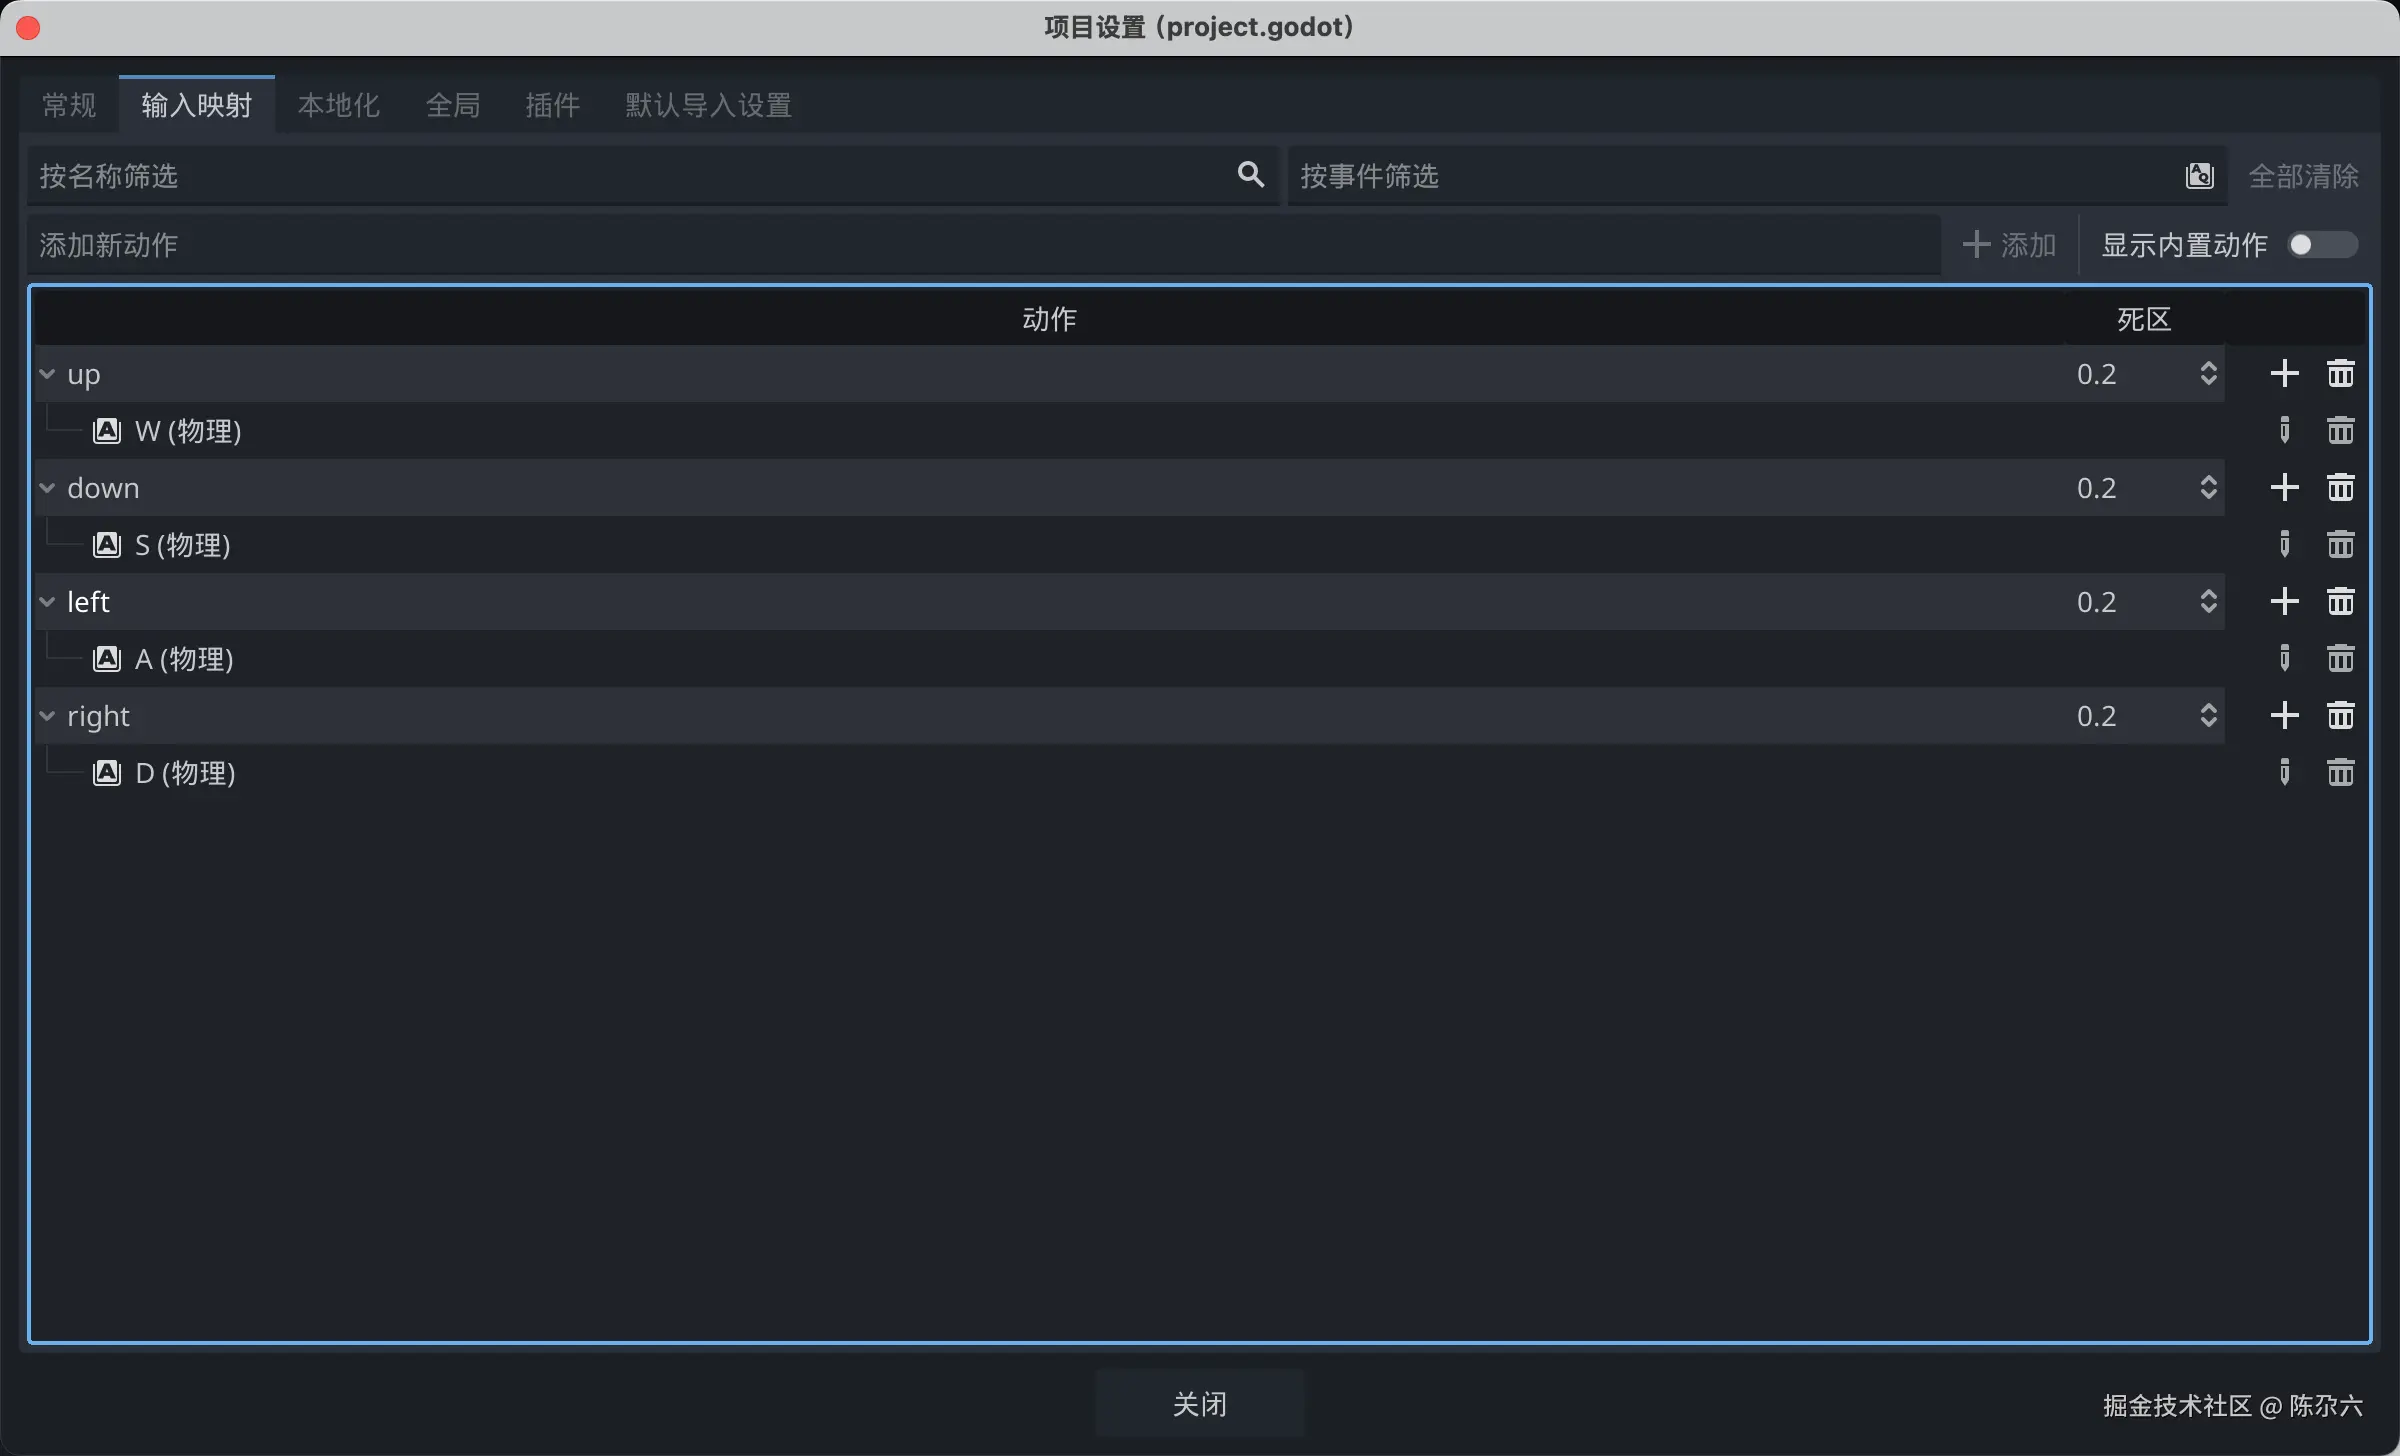Collapse the up action row
This screenshot has height=1456, width=2400.
(x=47, y=374)
